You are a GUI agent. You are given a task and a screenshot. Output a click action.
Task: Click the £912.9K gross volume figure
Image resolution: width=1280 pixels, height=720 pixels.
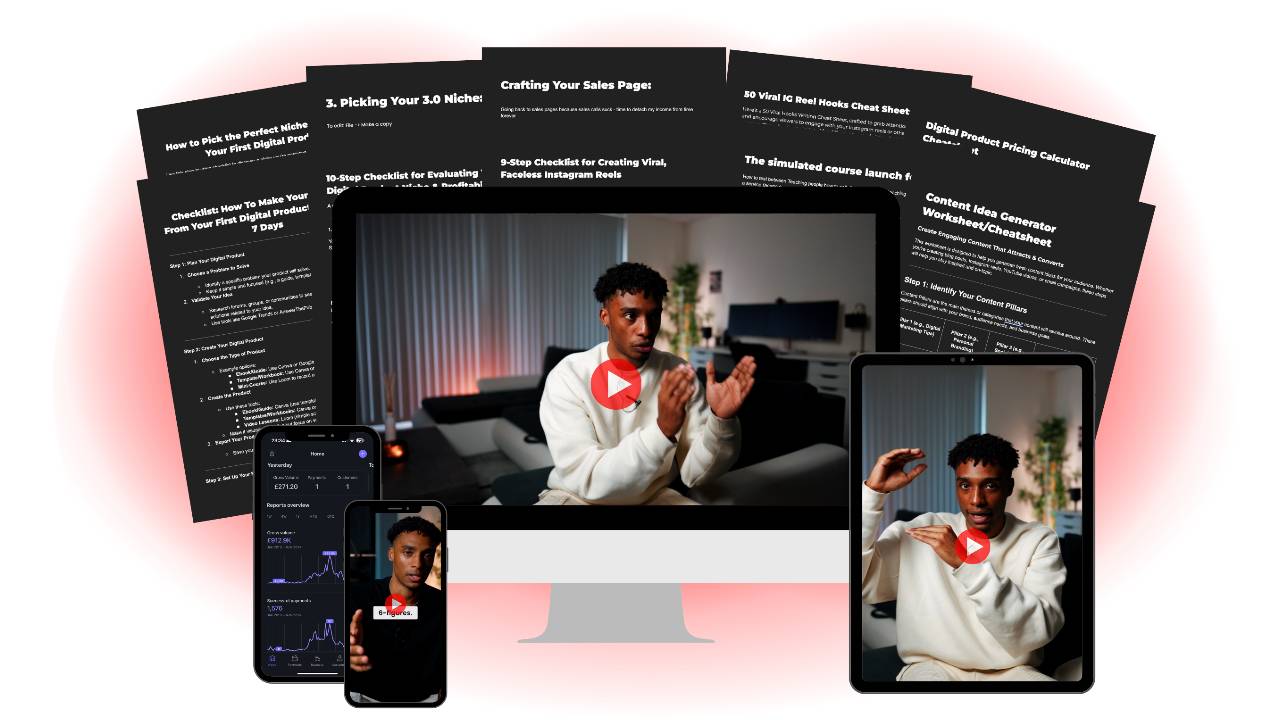click(279, 541)
